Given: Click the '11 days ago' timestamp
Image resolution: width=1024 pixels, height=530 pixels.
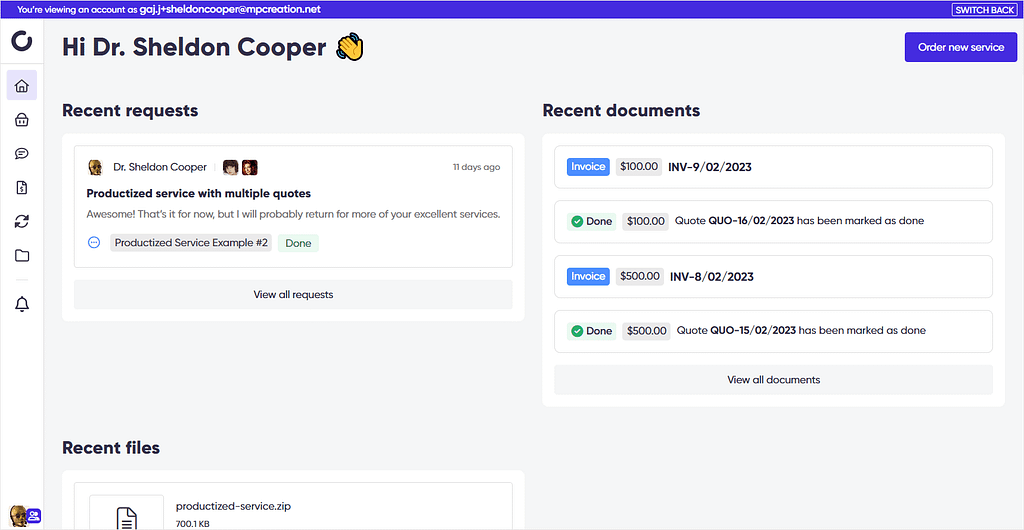Looking at the screenshot, I should [477, 167].
